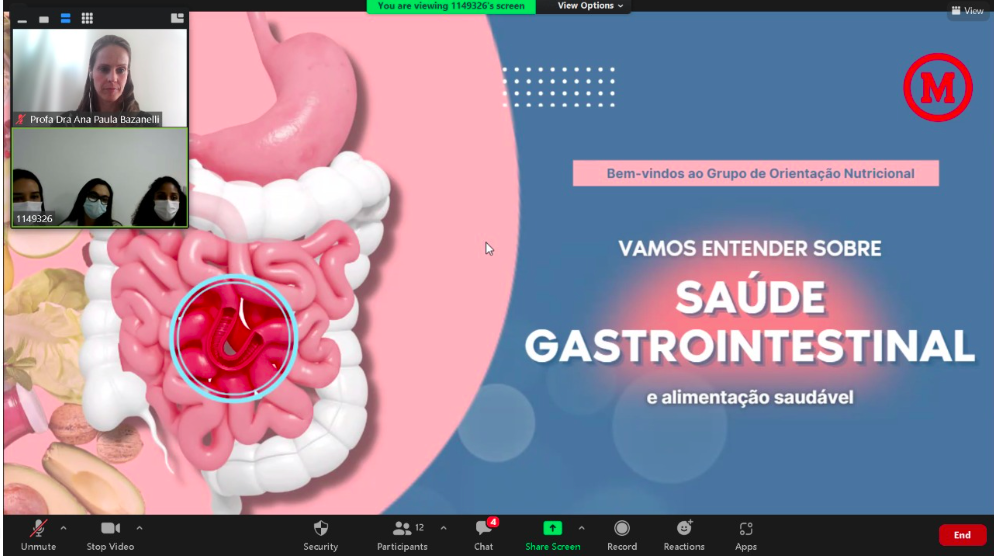Select Profa Dra Ana Paula Bazanelli video thumbnail
The image size is (994, 556).
pos(99,77)
